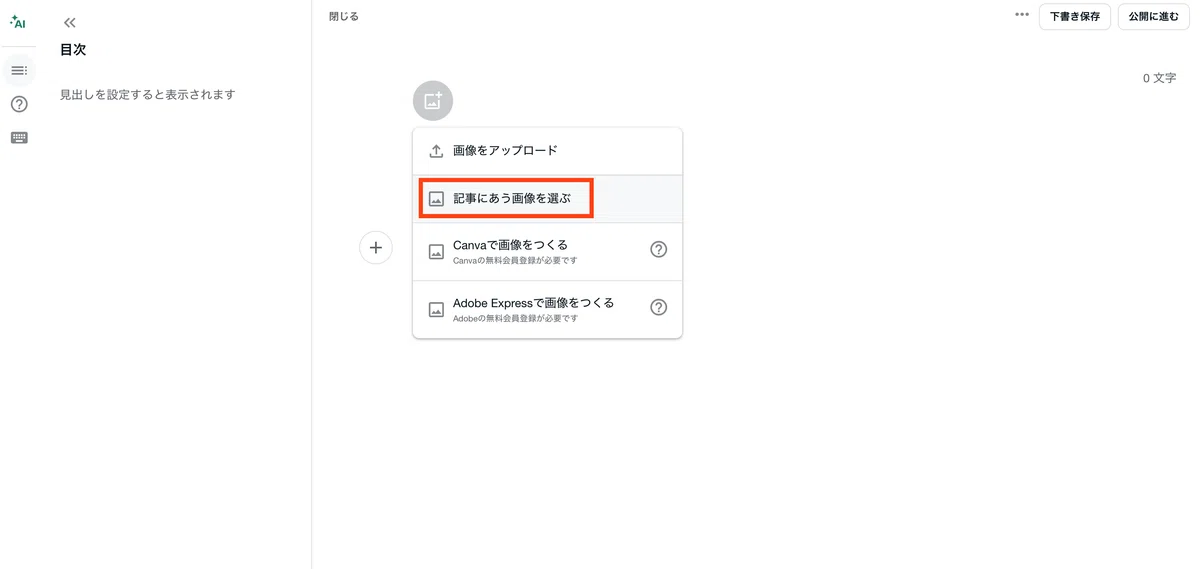This screenshot has width=1200, height=569.
Task: Open the AI assistant icon
Action: pyautogui.click(x=18, y=22)
